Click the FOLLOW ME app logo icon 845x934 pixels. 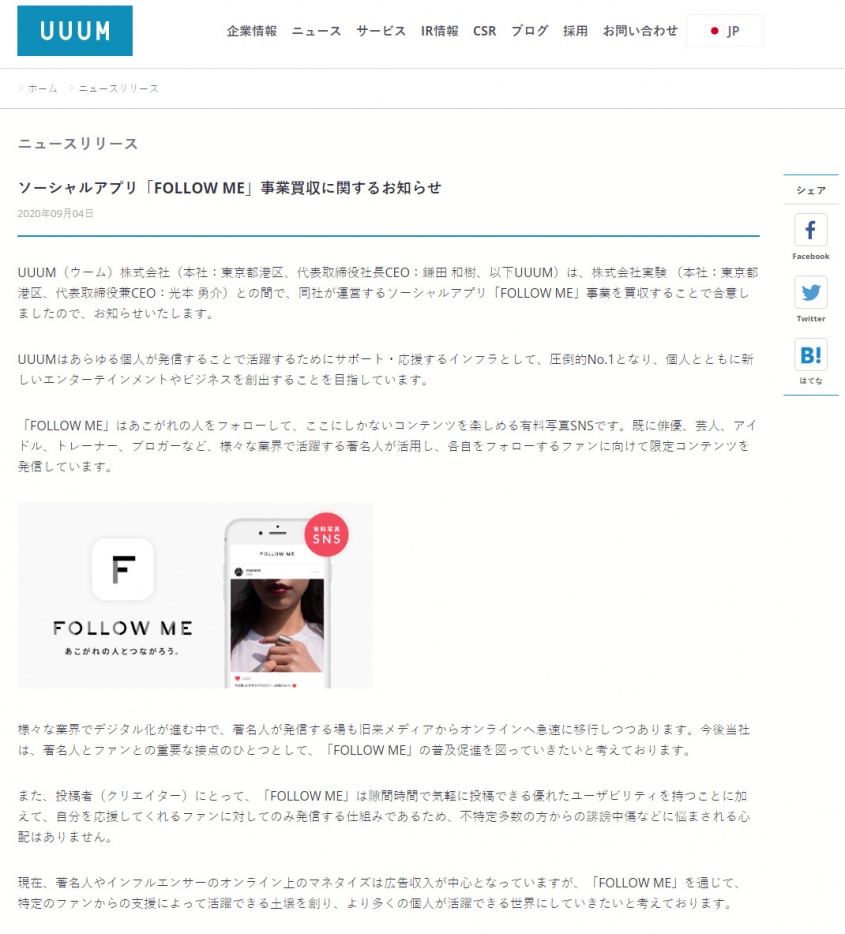tap(123, 569)
